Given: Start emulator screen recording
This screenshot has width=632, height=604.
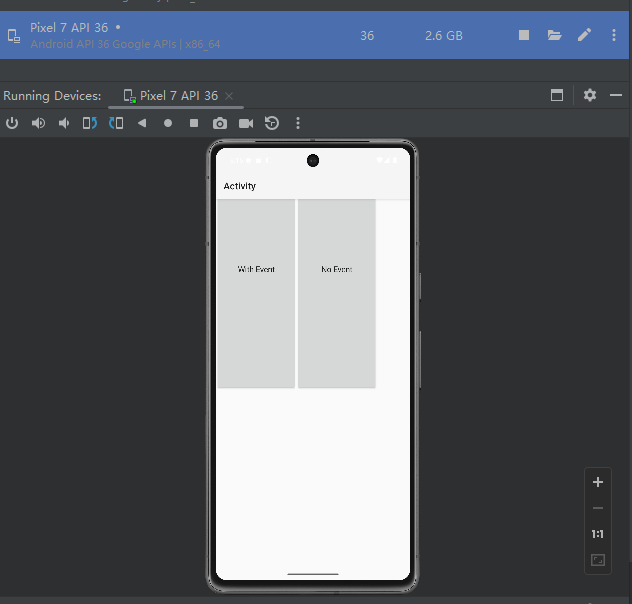Looking at the screenshot, I should click(246, 123).
